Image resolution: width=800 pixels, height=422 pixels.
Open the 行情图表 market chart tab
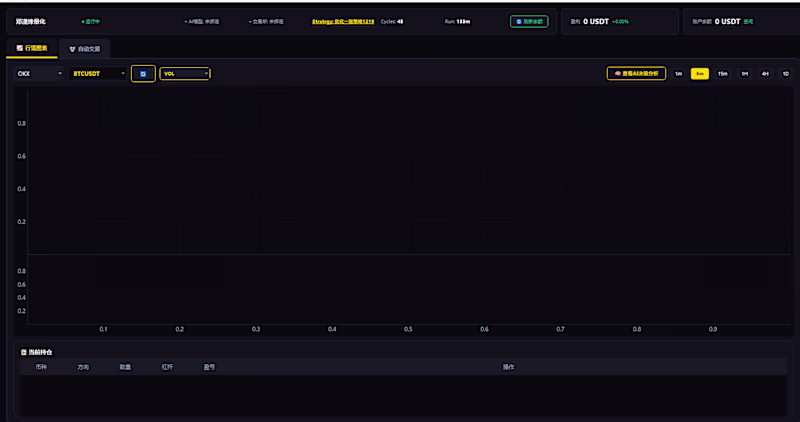32,48
